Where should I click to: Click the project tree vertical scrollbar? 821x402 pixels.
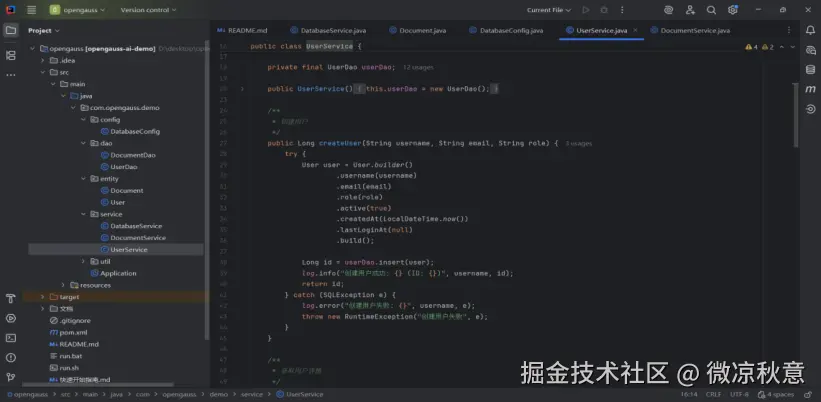pos(207,191)
